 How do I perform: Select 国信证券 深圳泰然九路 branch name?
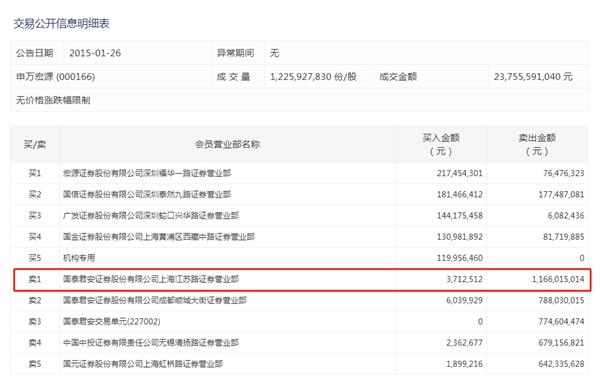(147, 194)
